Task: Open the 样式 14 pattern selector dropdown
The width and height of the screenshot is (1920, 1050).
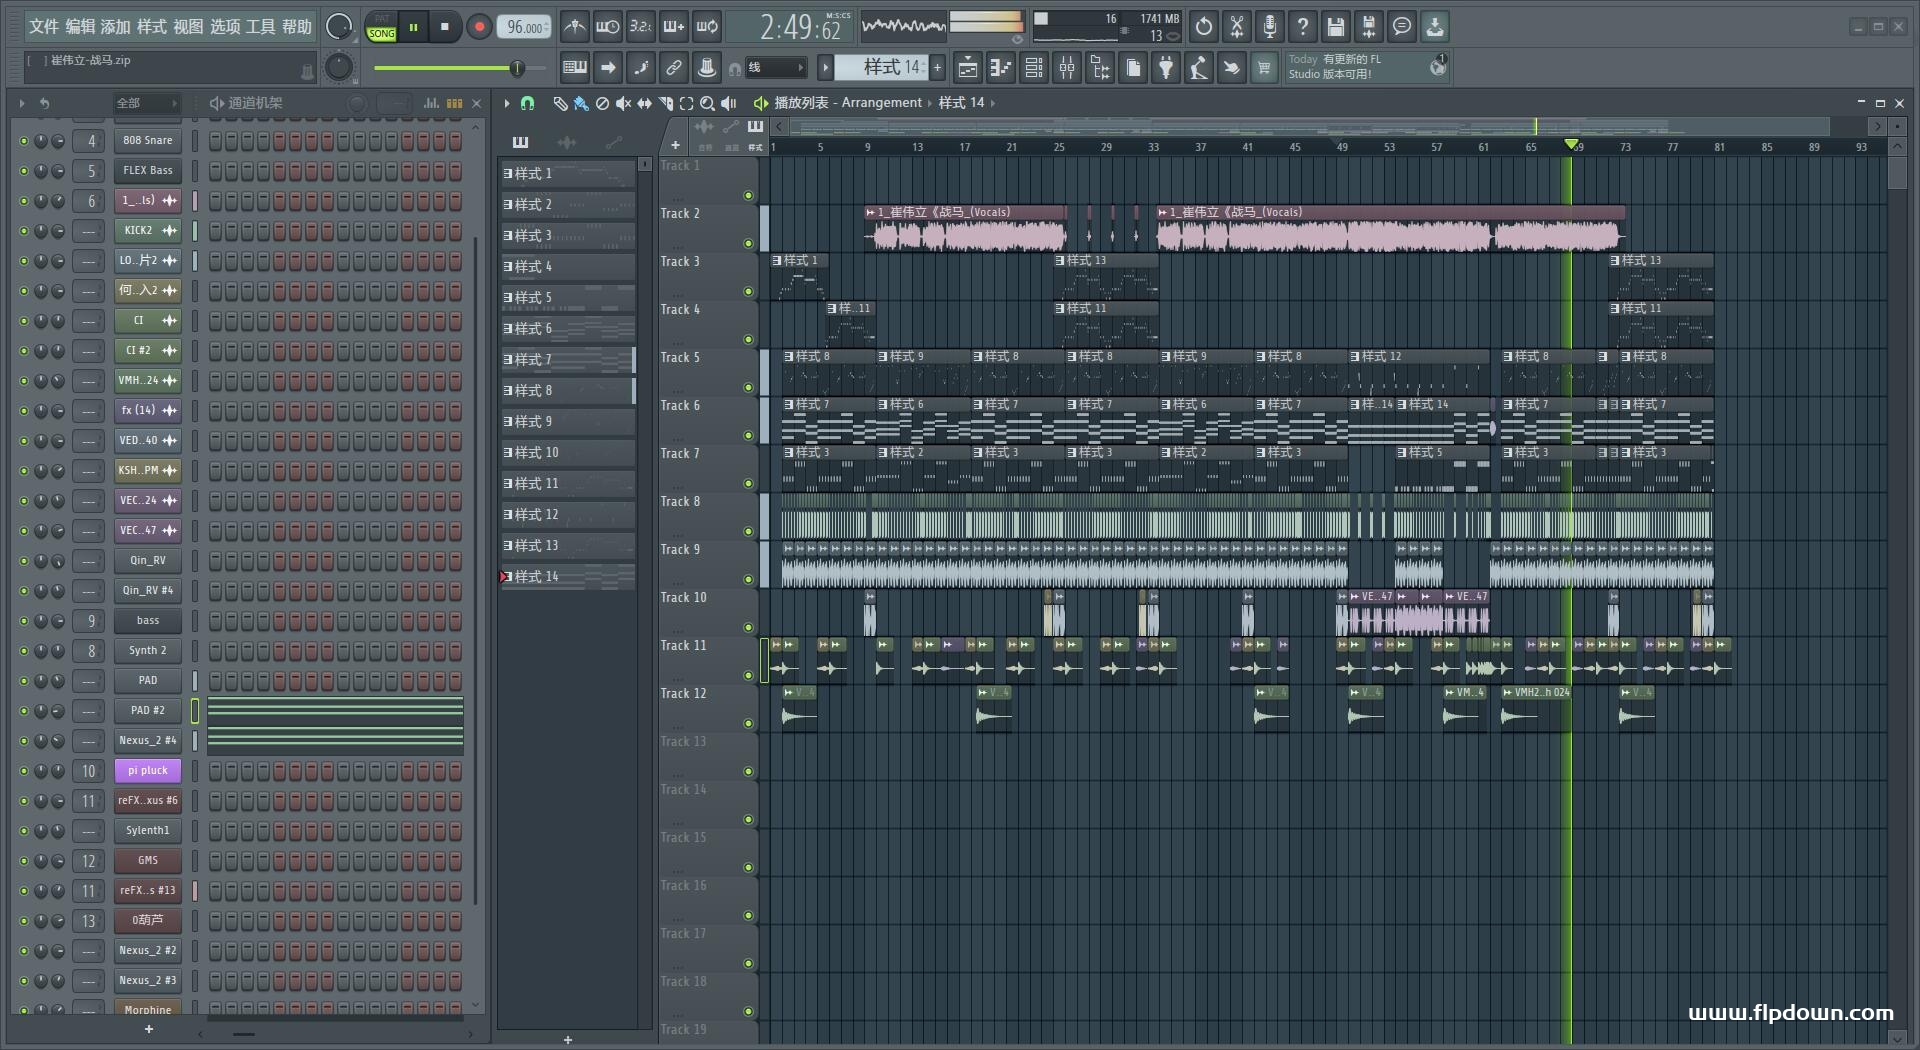Action: pos(882,67)
